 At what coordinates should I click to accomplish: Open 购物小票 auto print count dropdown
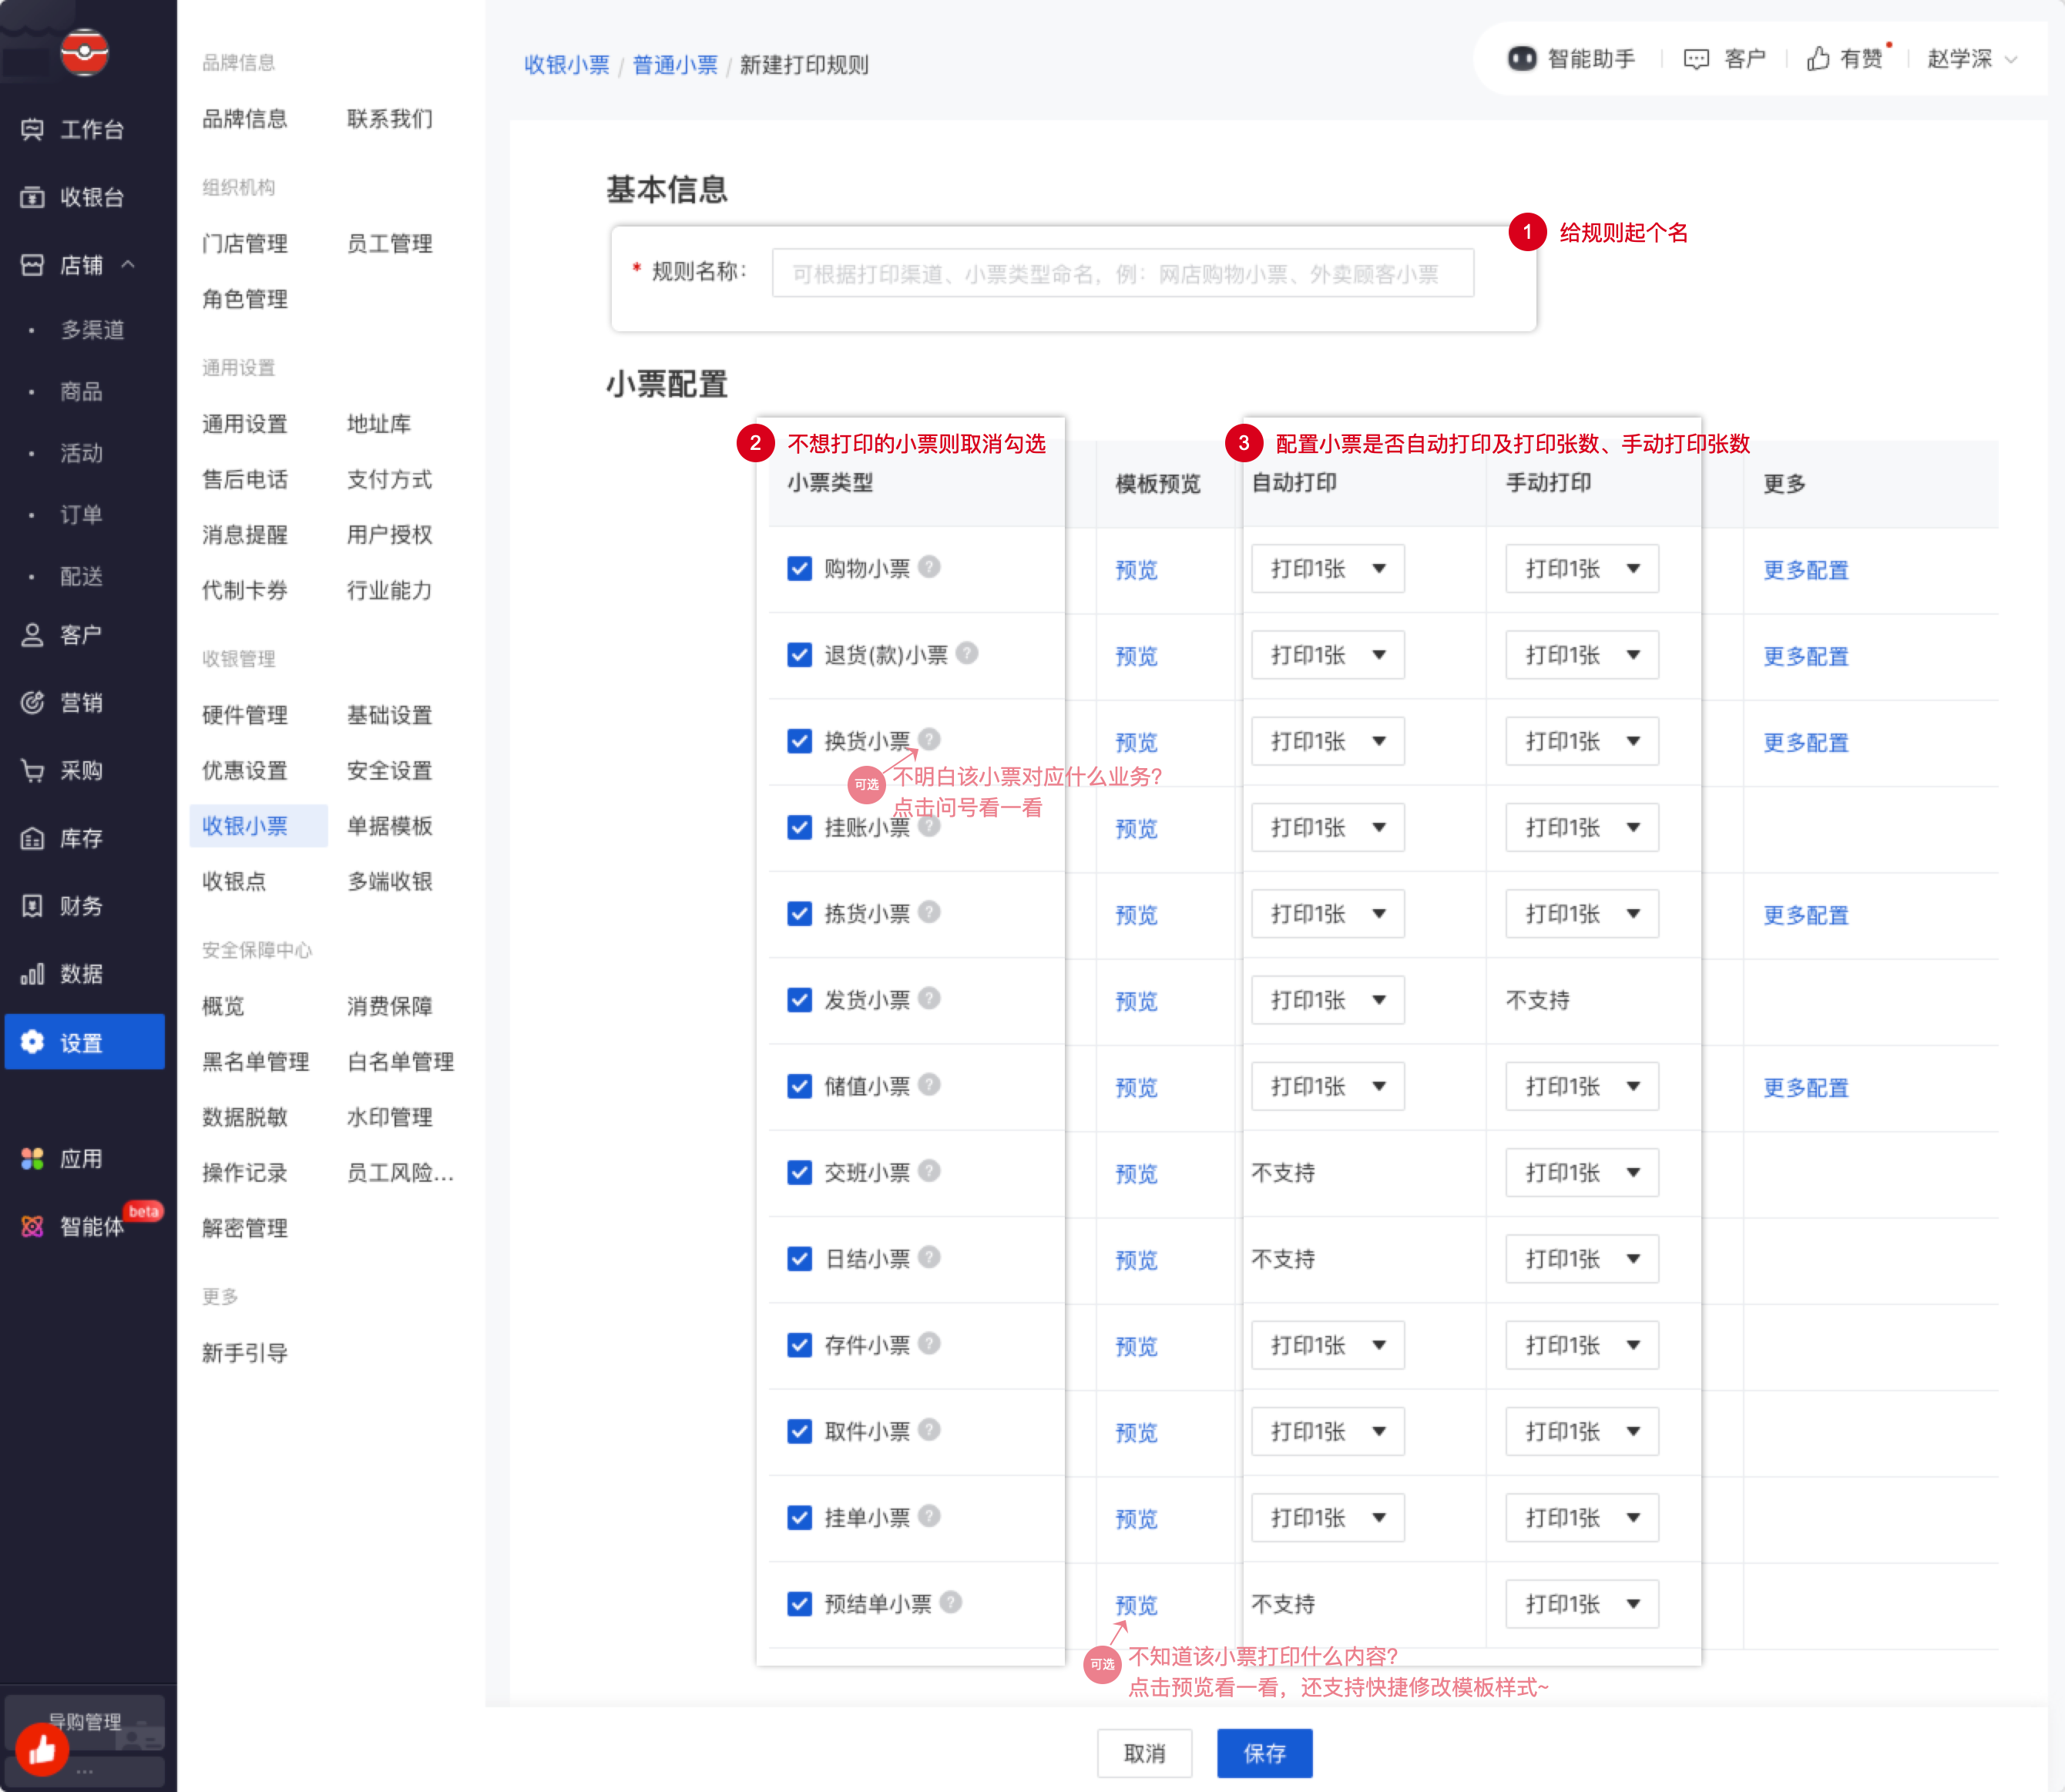pyautogui.click(x=1327, y=569)
